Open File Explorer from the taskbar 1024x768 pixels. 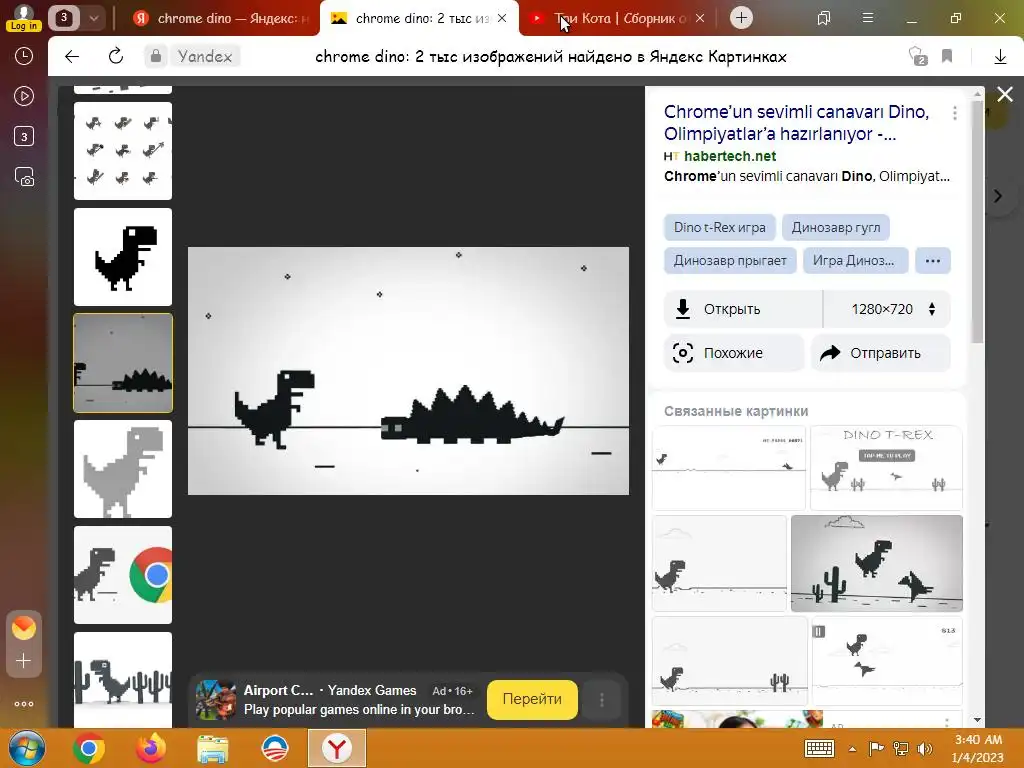click(x=213, y=749)
